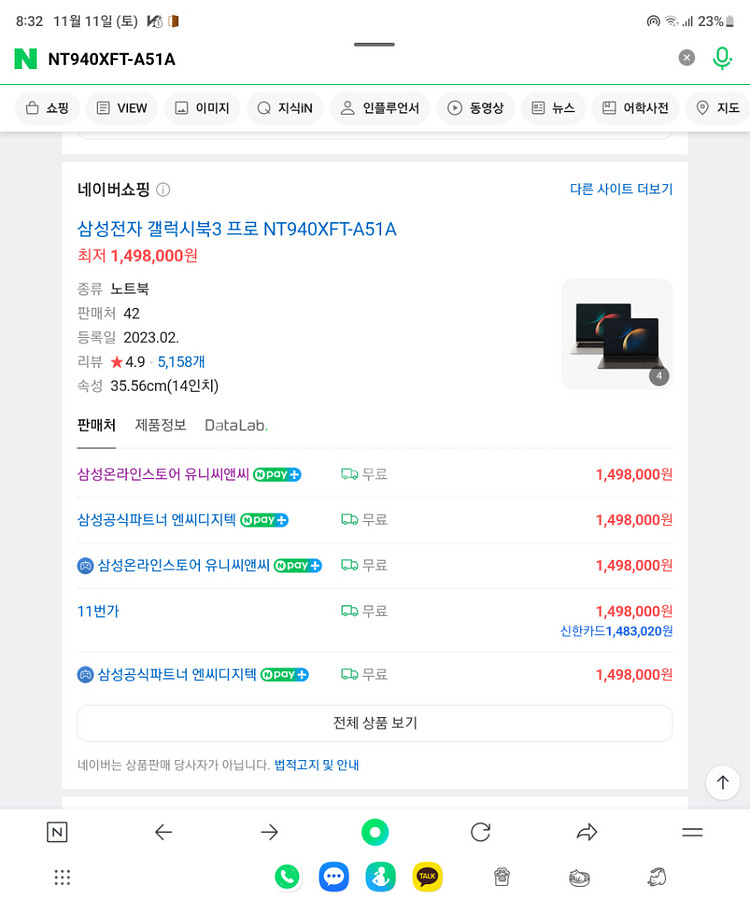750x900 pixels.
Task: Open the 쇼핑 tab
Action: (x=47, y=108)
